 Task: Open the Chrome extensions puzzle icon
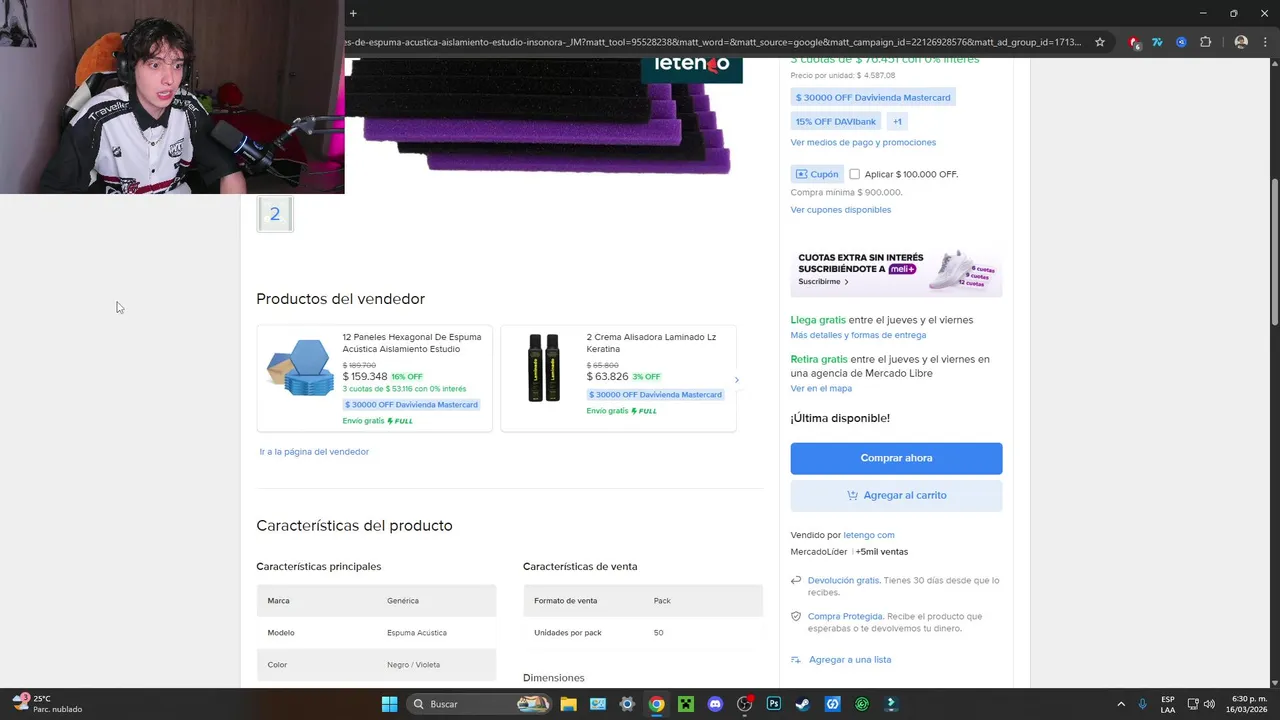[1205, 42]
